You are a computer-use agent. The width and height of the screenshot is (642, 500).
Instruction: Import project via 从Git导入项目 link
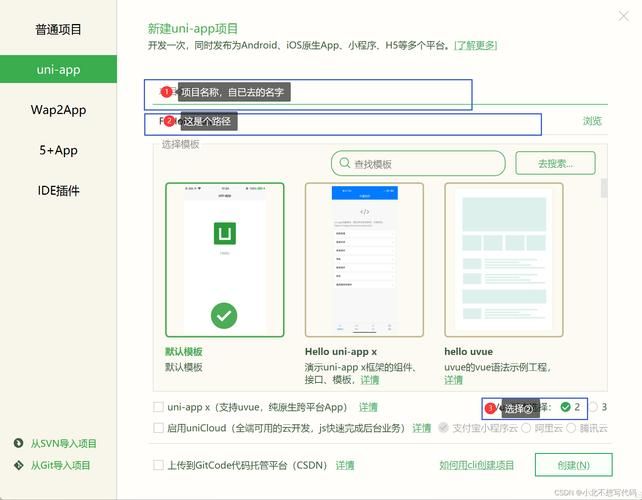tap(60, 466)
